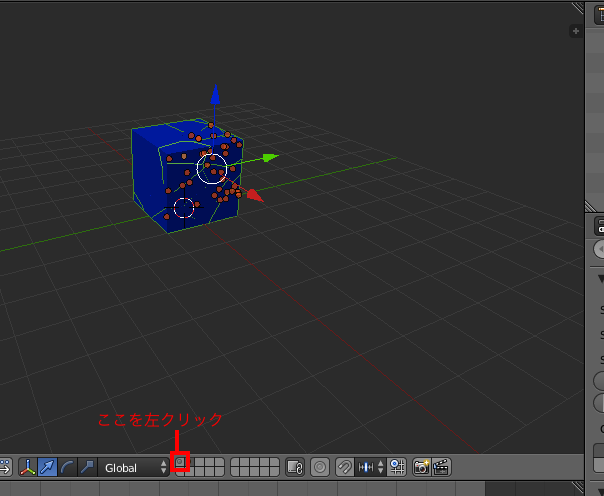Select the top-left layer of the second layer block
This screenshot has width=604, height=496.
[235, 462]
